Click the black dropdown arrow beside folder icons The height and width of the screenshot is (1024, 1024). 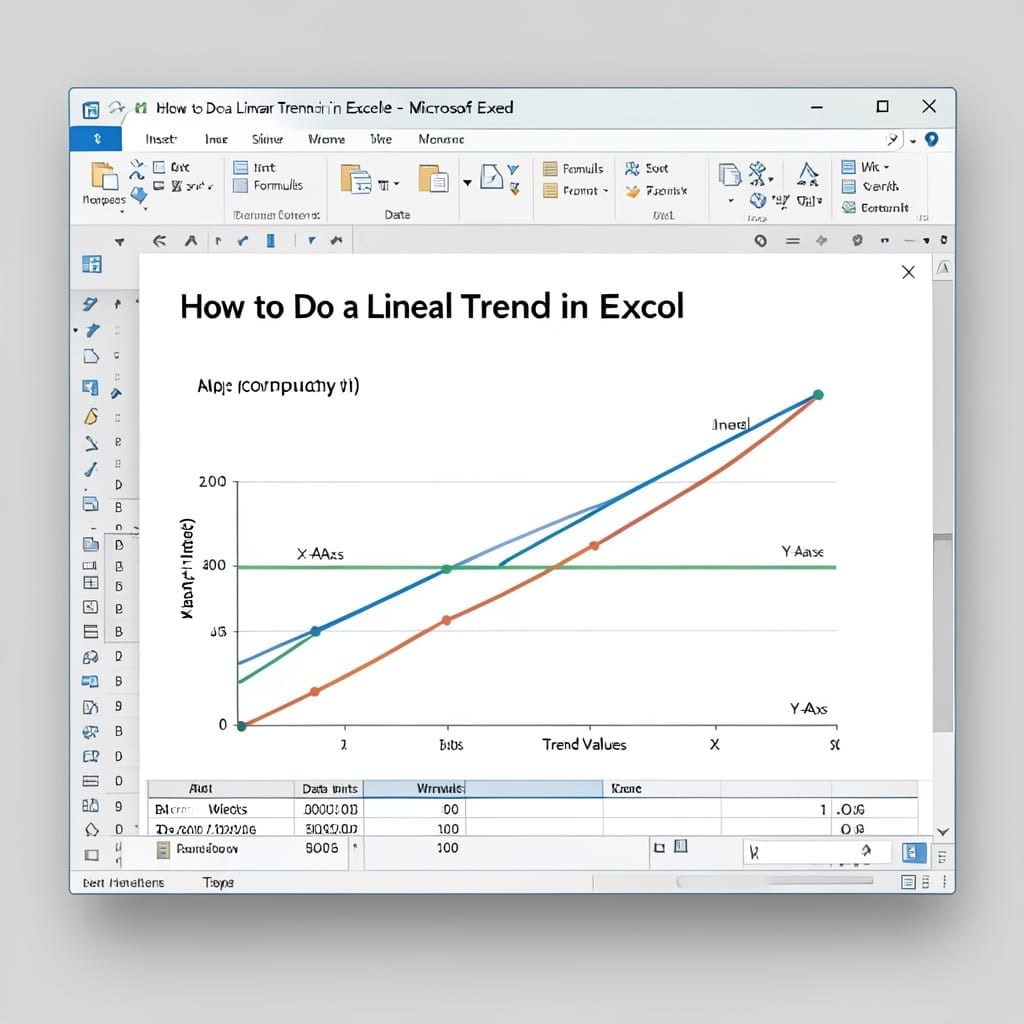coord(467,183)
